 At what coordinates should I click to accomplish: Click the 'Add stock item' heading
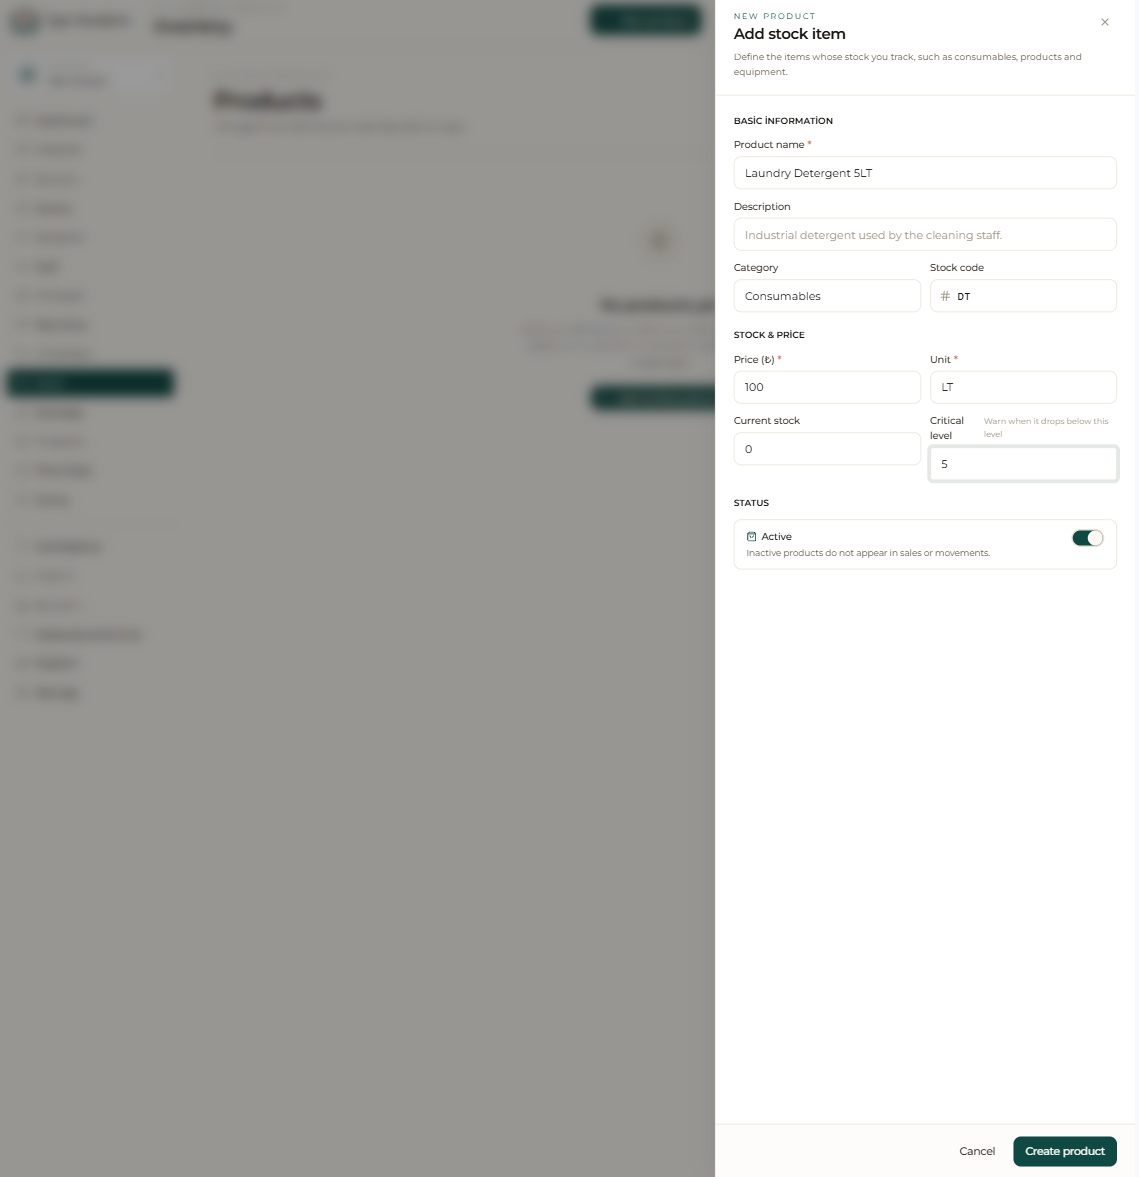(789, 34)
